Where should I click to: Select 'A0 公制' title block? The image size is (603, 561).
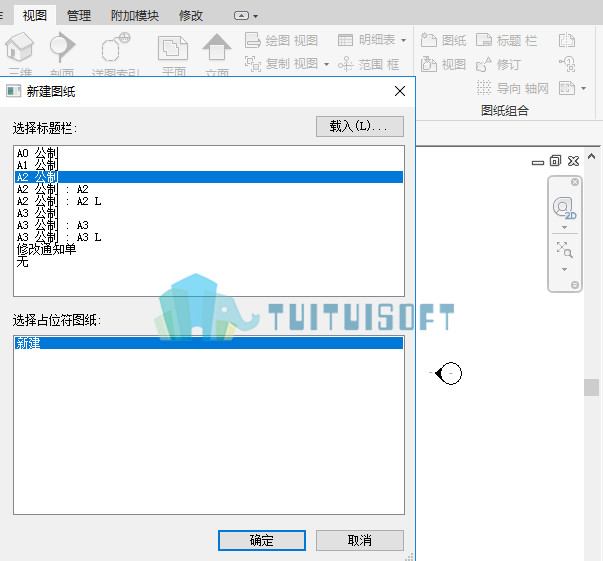click(209, 153)
